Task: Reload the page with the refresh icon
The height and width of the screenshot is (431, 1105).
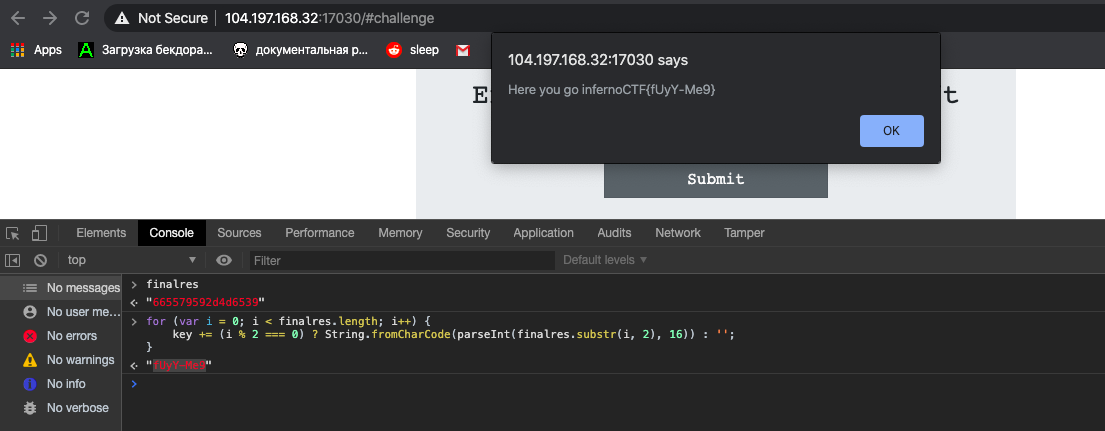Action: 82,18
